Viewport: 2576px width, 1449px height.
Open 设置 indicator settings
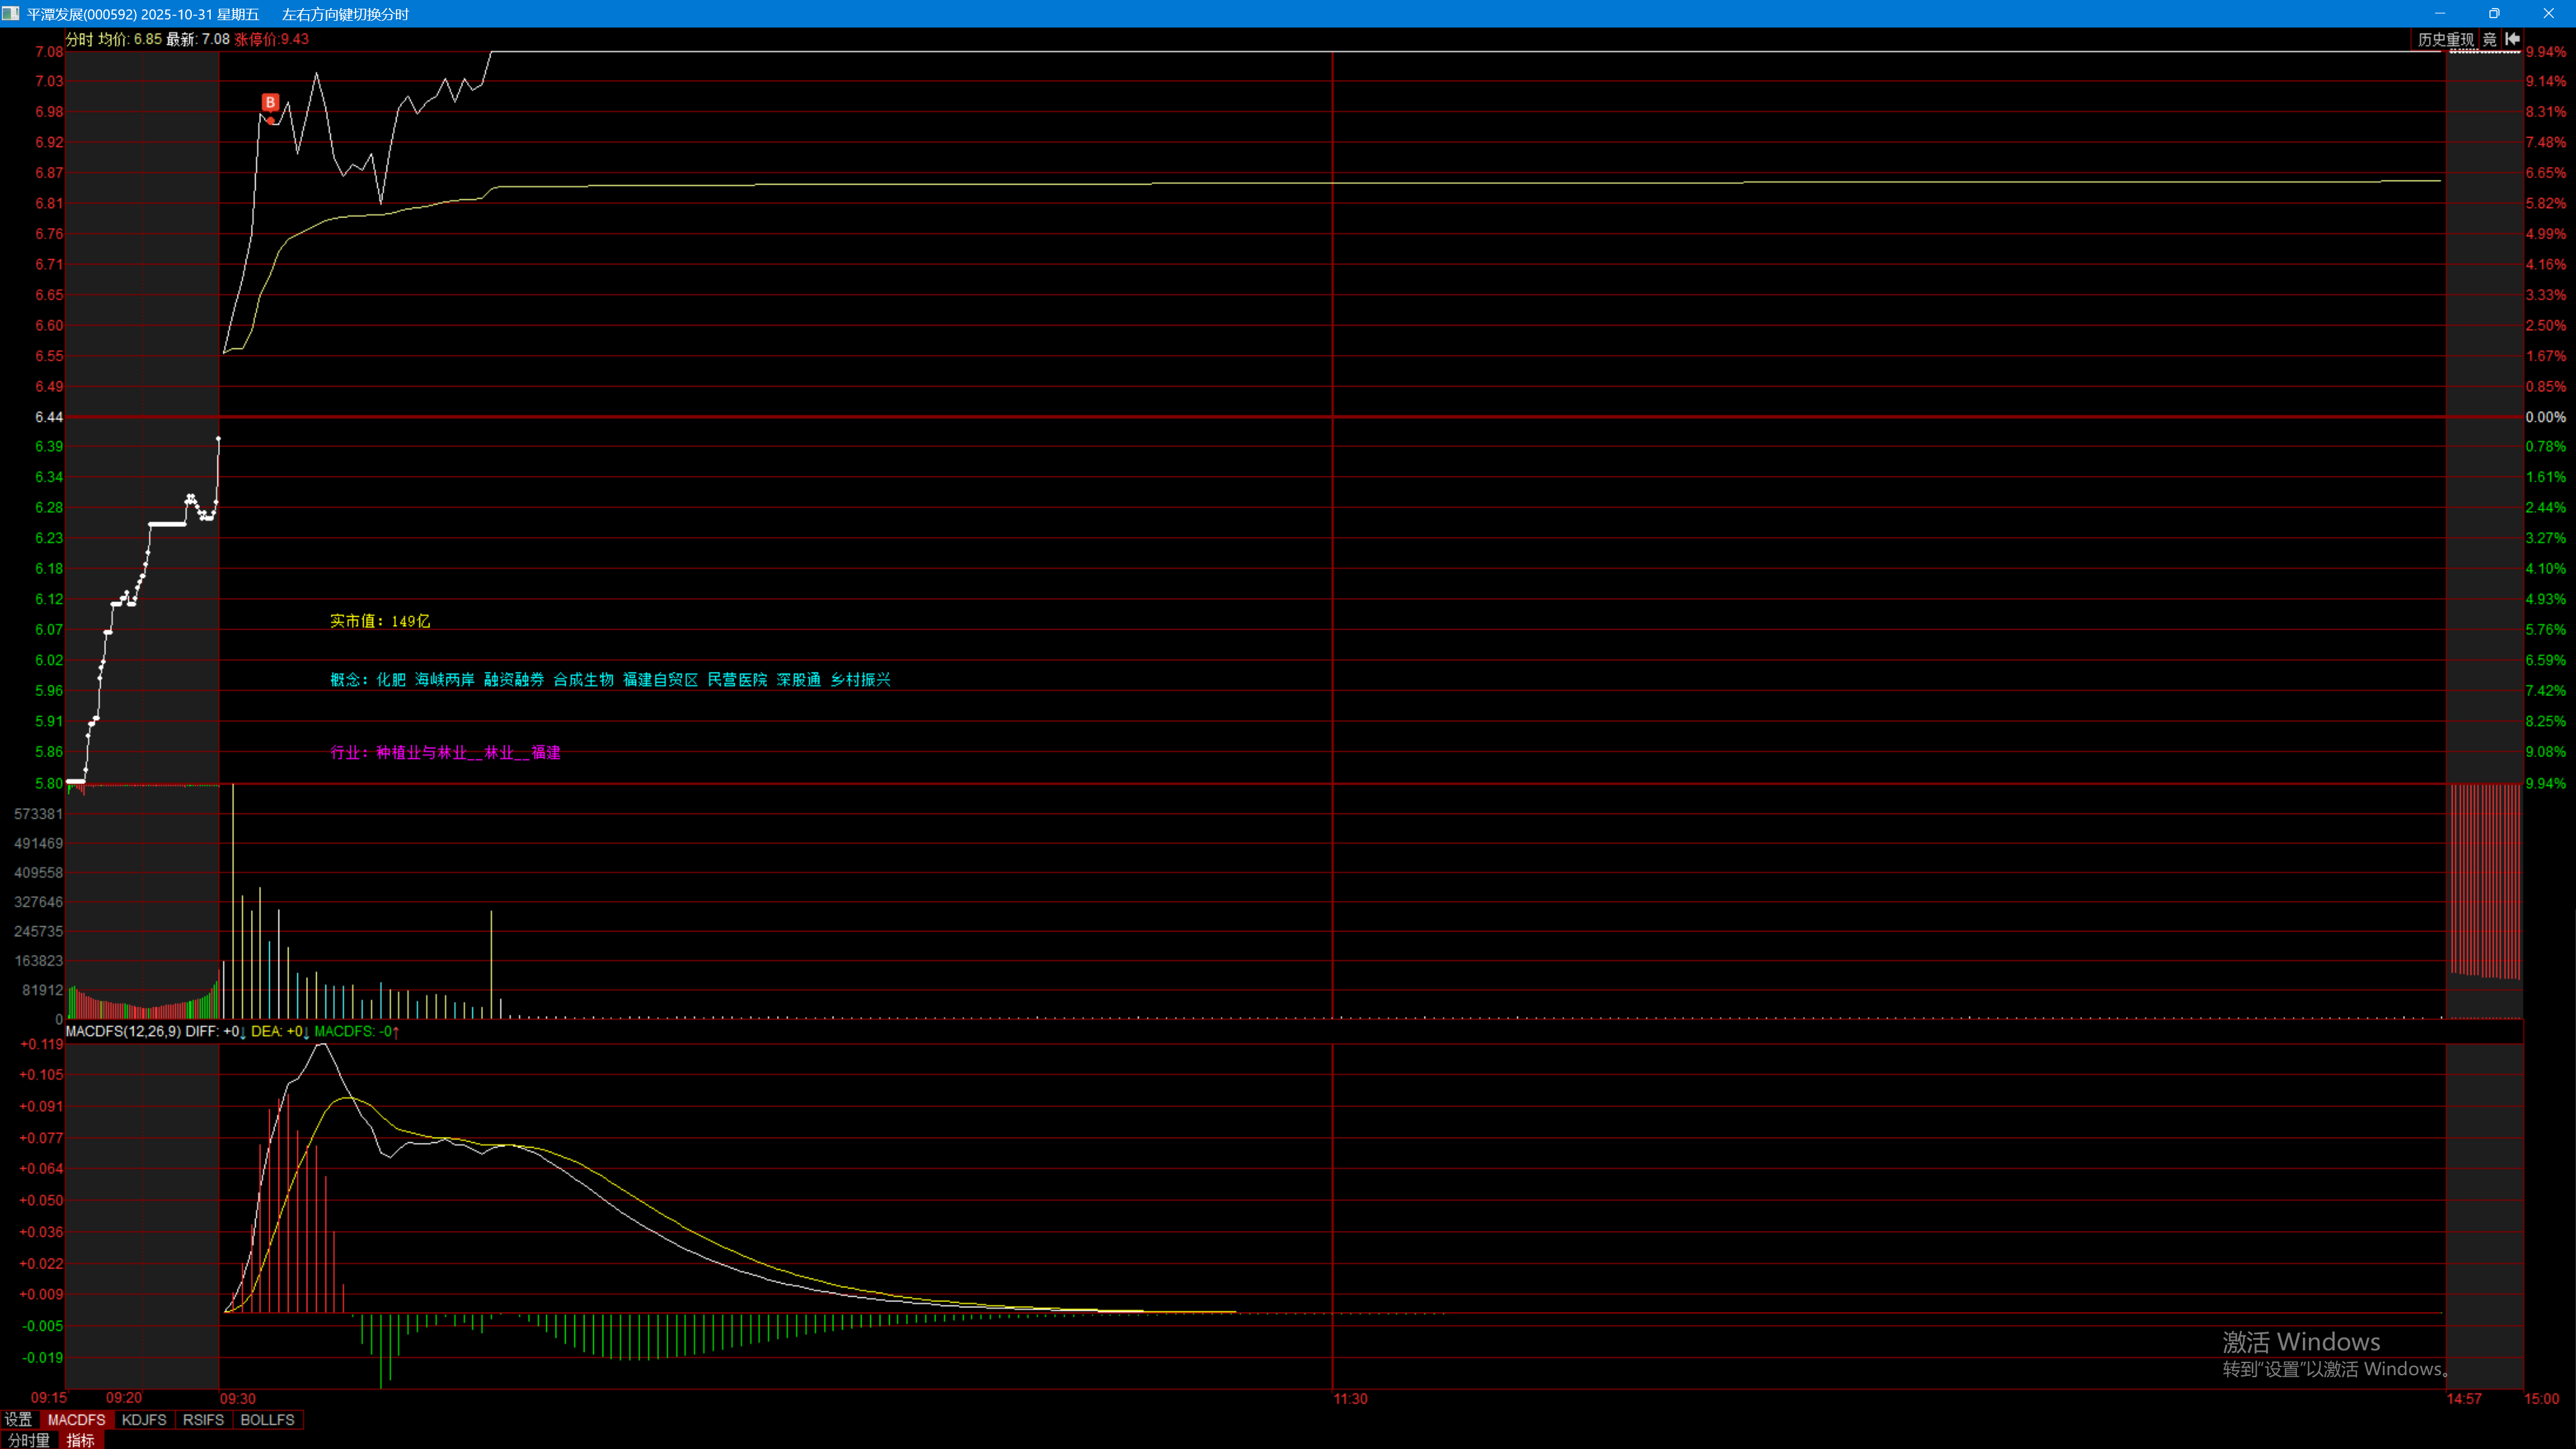tap(18, 1420)
